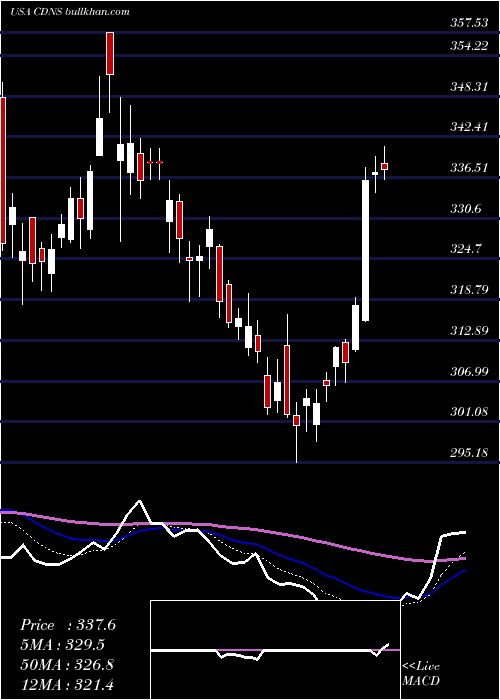The height and width of the screenshot is (700, 500).
Task: Click the Price : 337.6 readout
Action: tap(68, 625)
